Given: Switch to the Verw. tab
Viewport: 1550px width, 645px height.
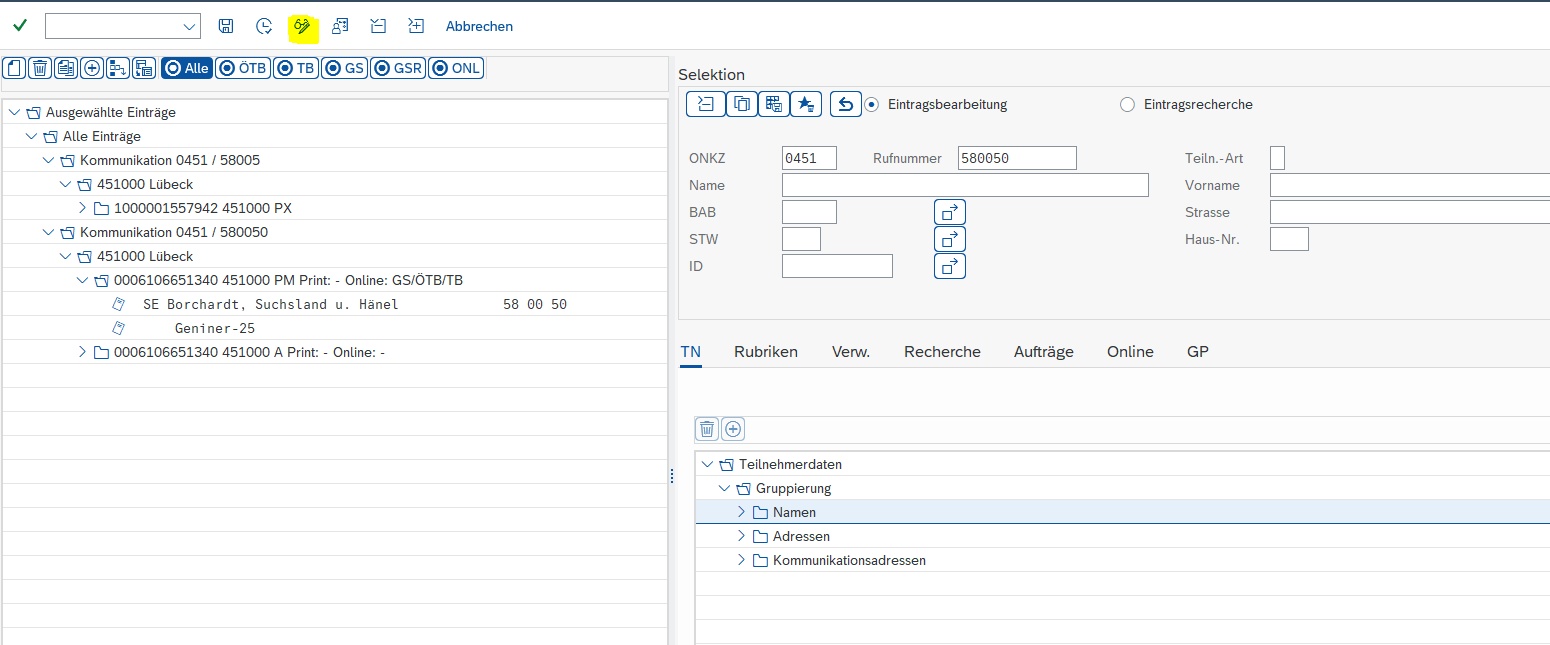Looking at the screenshot, I should click(x=851, y=351).
